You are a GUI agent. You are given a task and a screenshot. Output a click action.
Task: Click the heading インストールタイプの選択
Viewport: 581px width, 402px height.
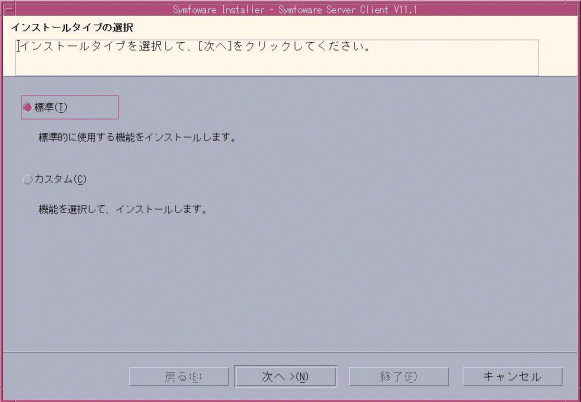[x=72, y=28]
